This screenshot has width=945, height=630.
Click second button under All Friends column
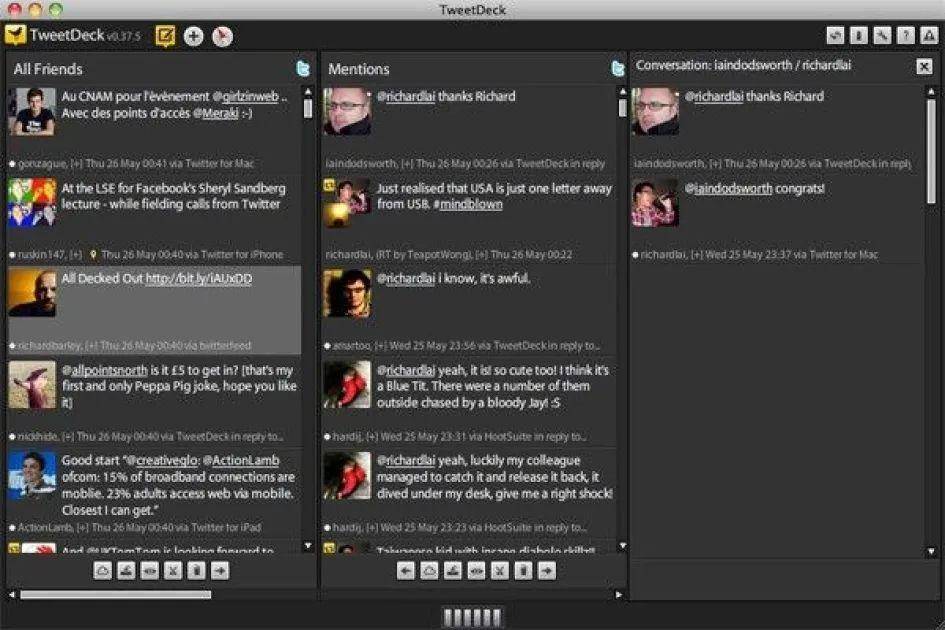(x=126, y=570)
